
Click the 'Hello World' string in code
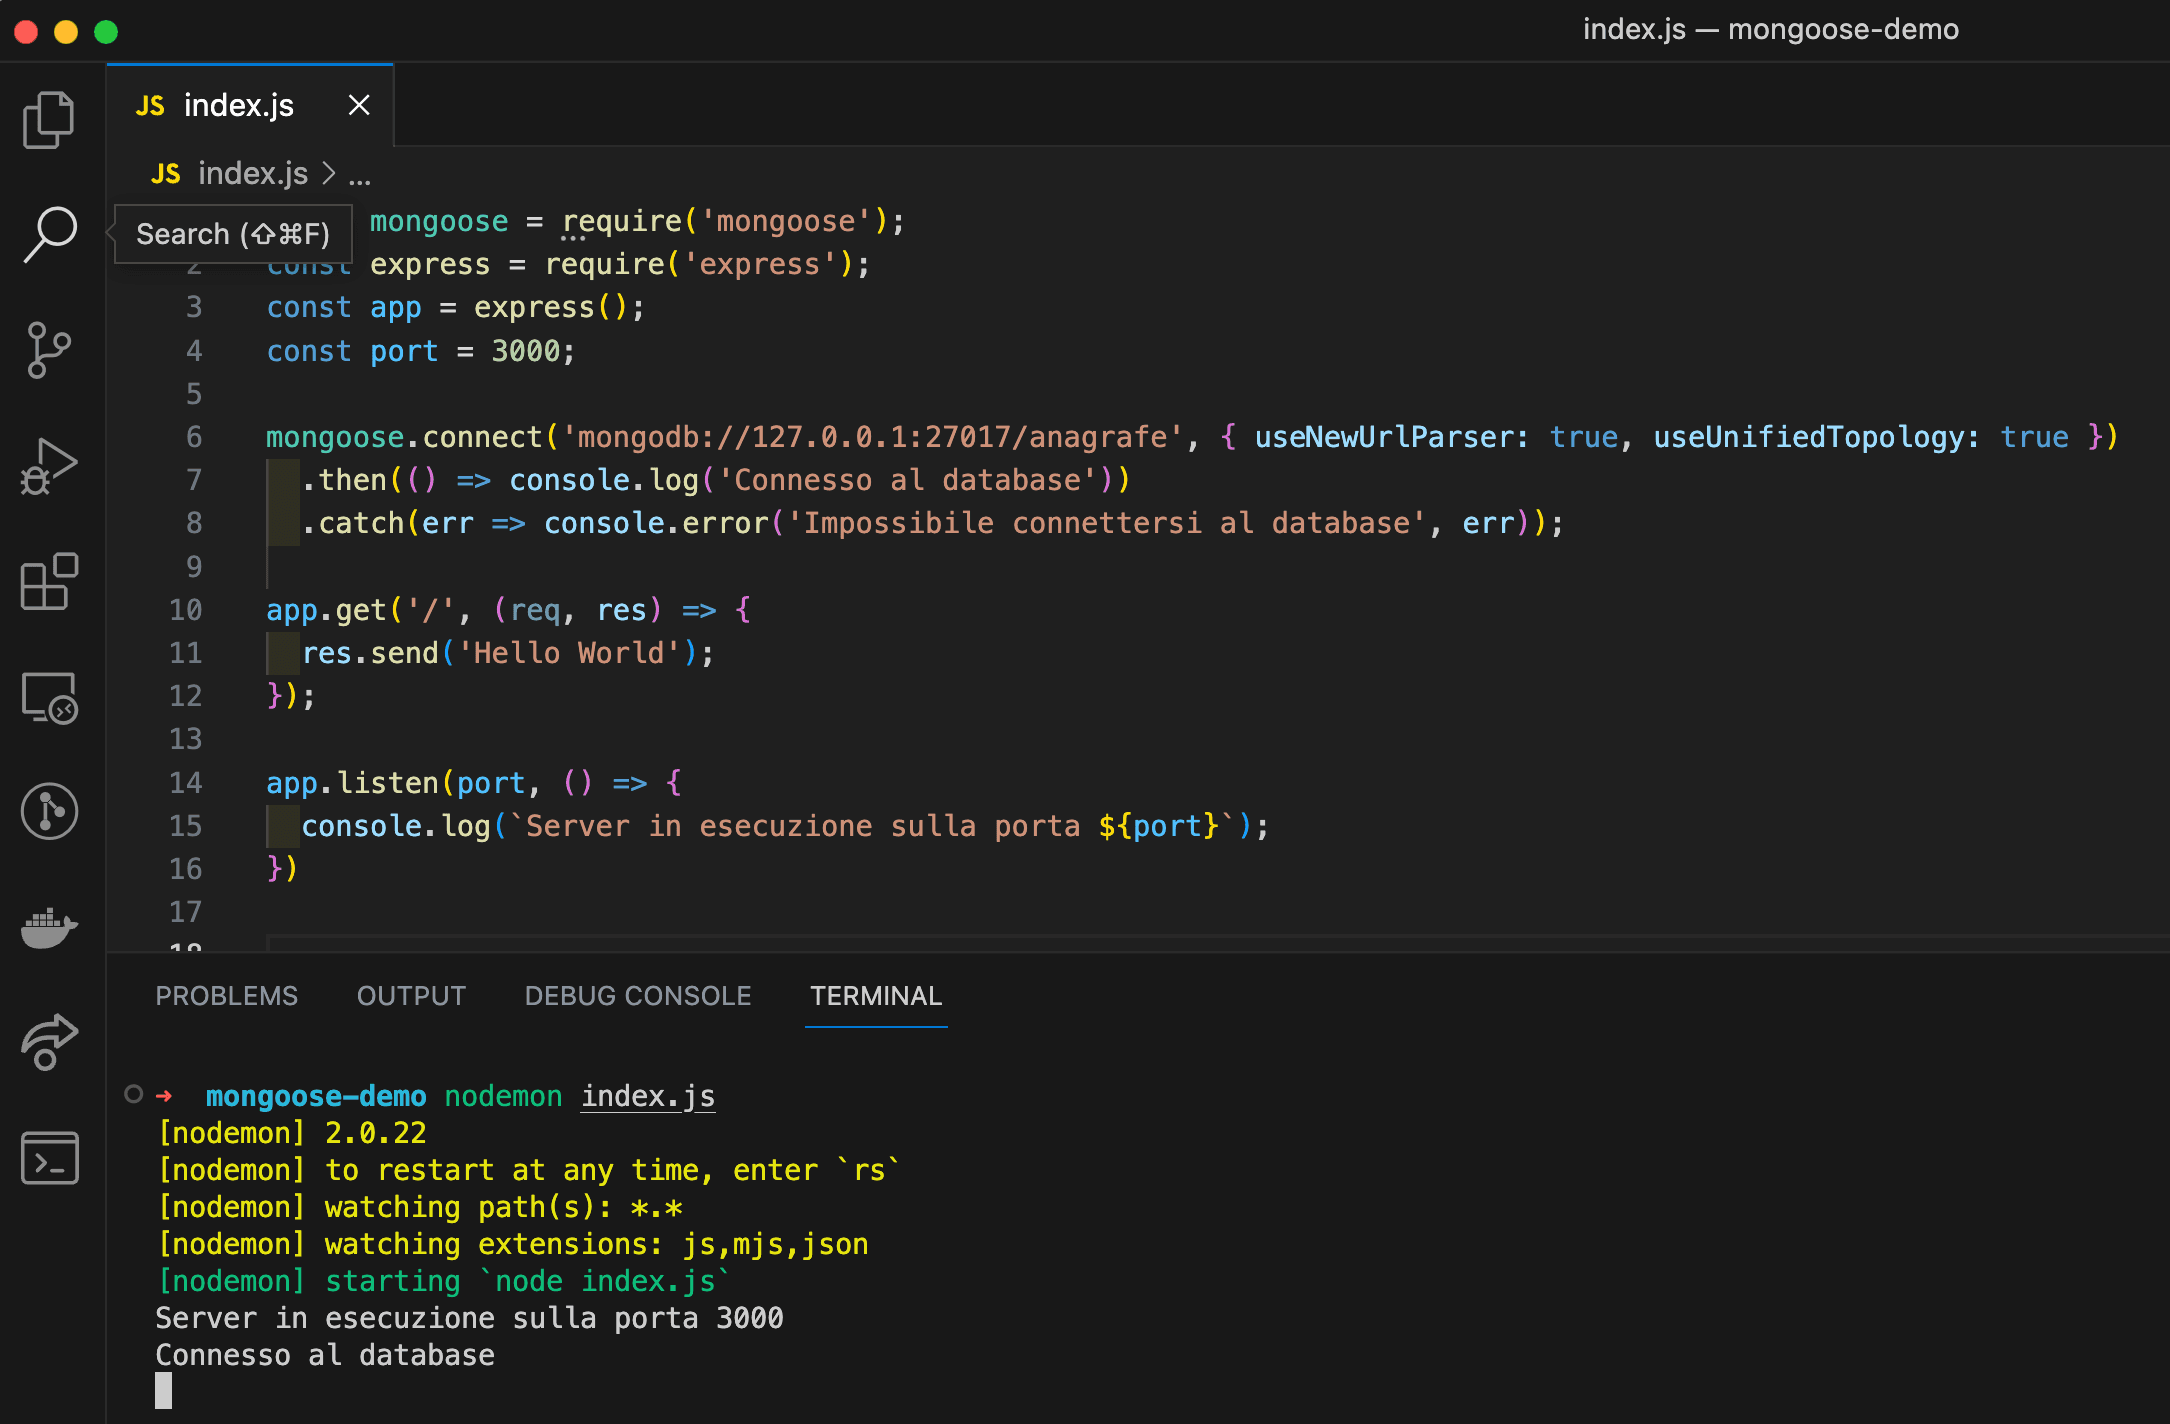[568, 653]
